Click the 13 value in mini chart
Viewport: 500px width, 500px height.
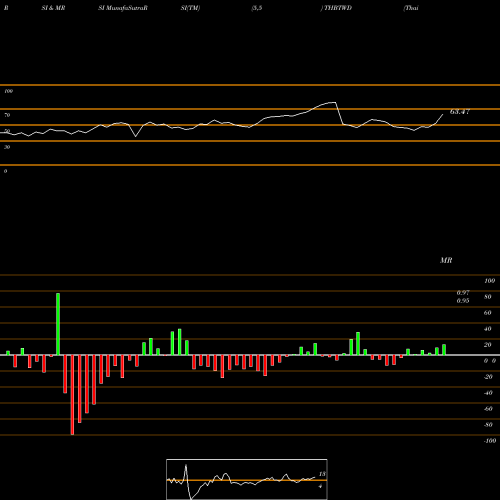322,474
